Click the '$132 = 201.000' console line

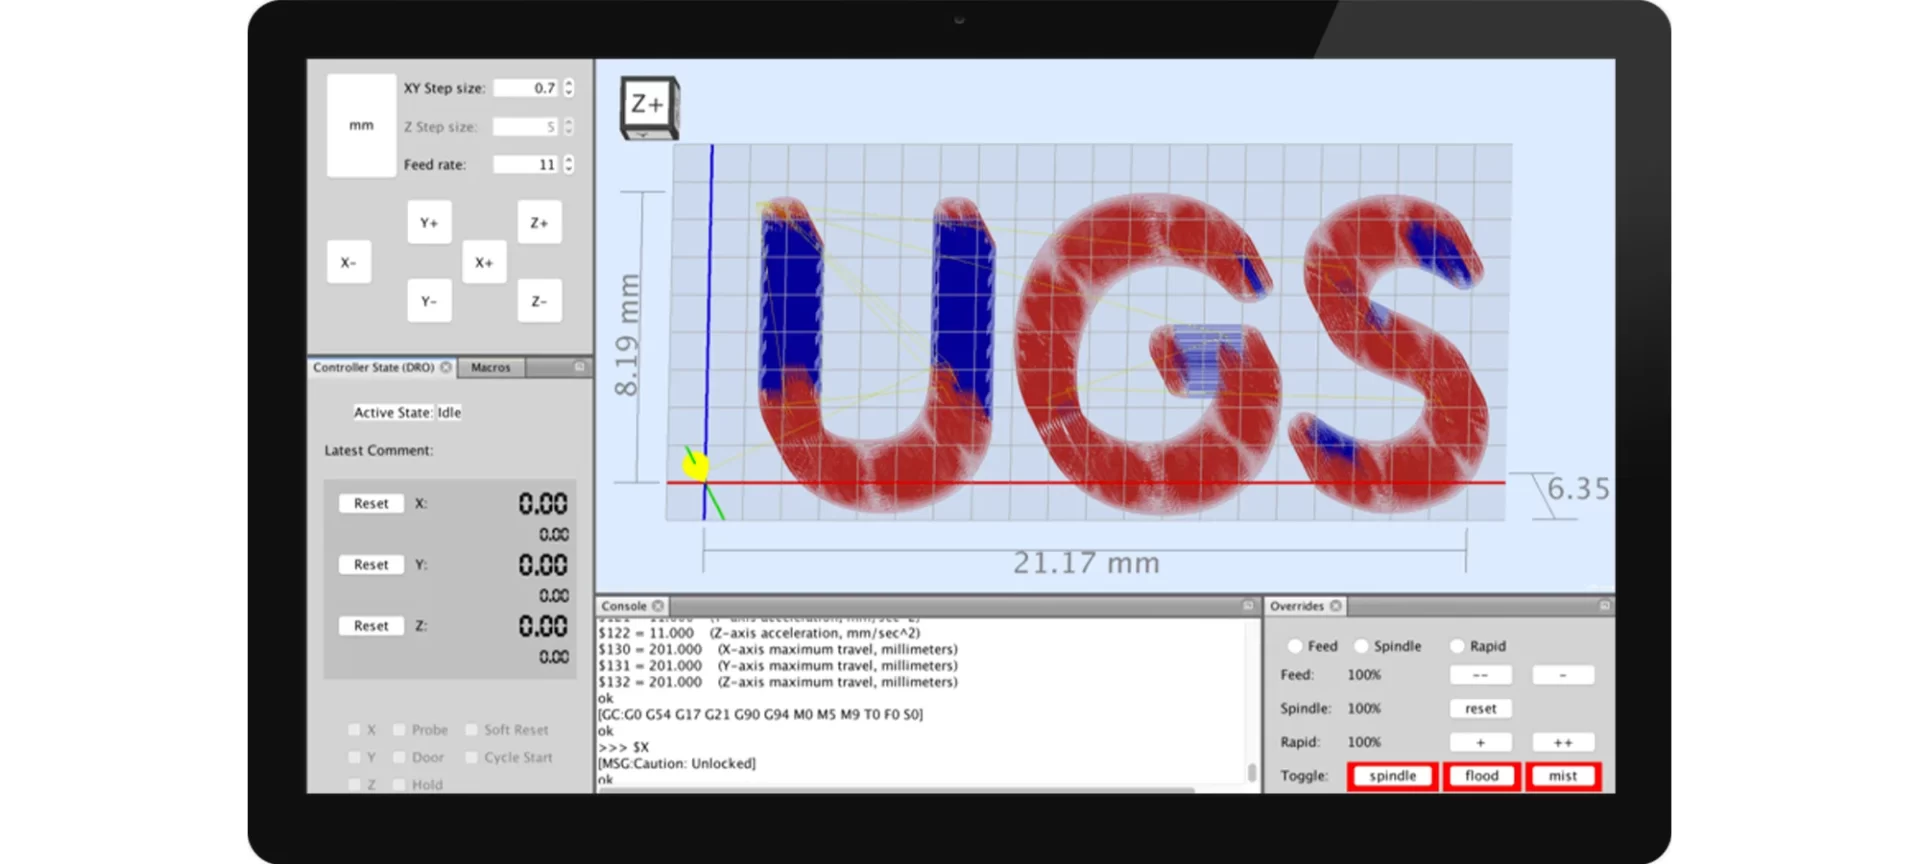pyautogui.click(x=778, y=682)
